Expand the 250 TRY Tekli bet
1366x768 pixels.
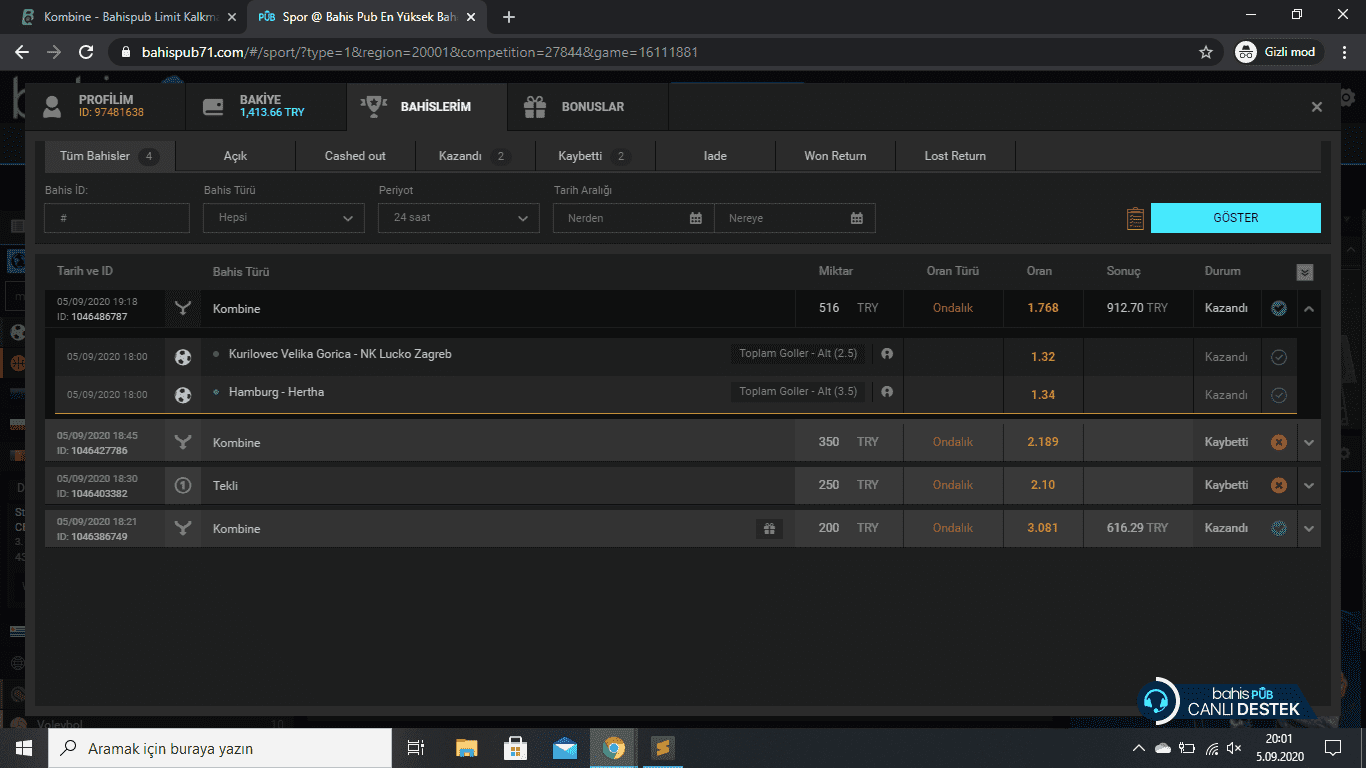[x=1309, y=486]
